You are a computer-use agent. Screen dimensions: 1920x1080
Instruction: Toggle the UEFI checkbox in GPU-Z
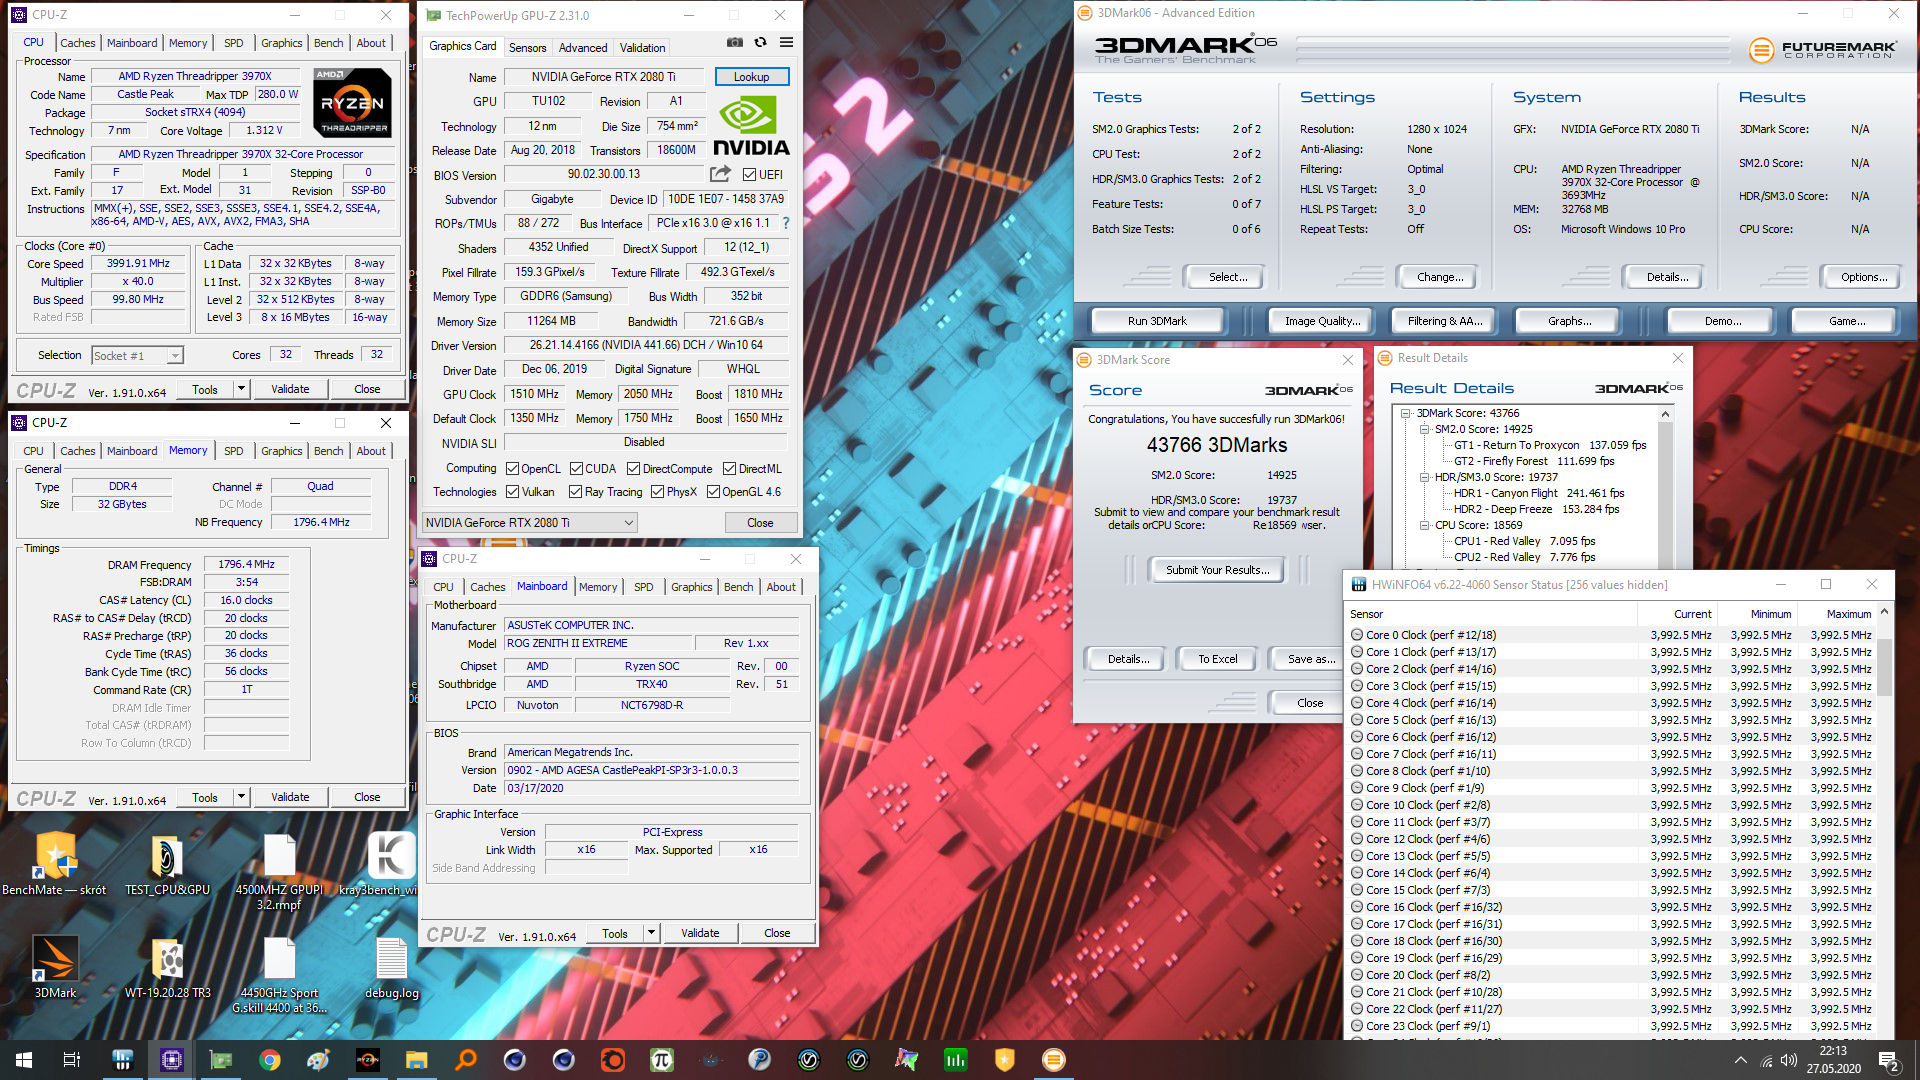(x=749, y=175)
